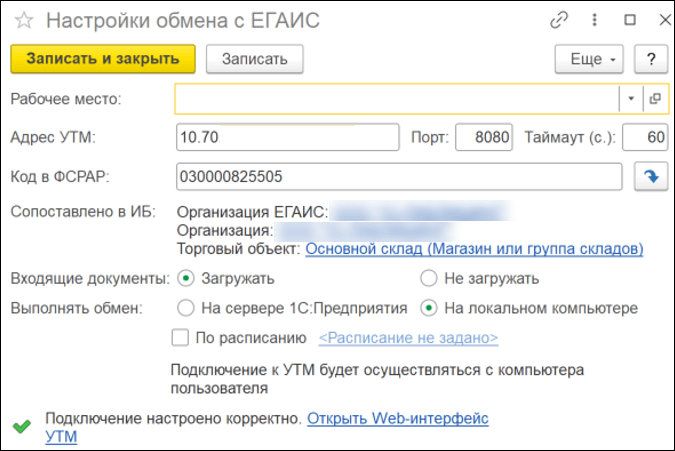
Task: Click the Записать button
Action: [254, 59]
